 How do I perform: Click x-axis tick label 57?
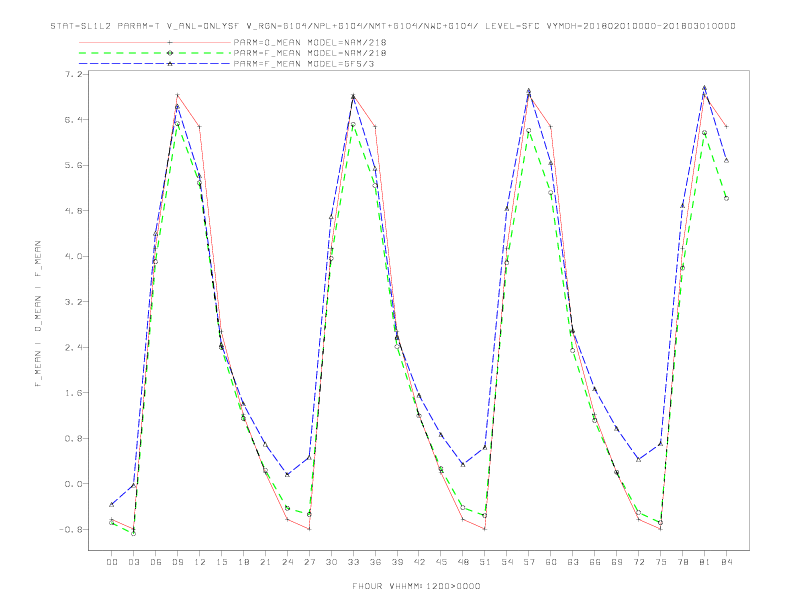coord(529,562)
